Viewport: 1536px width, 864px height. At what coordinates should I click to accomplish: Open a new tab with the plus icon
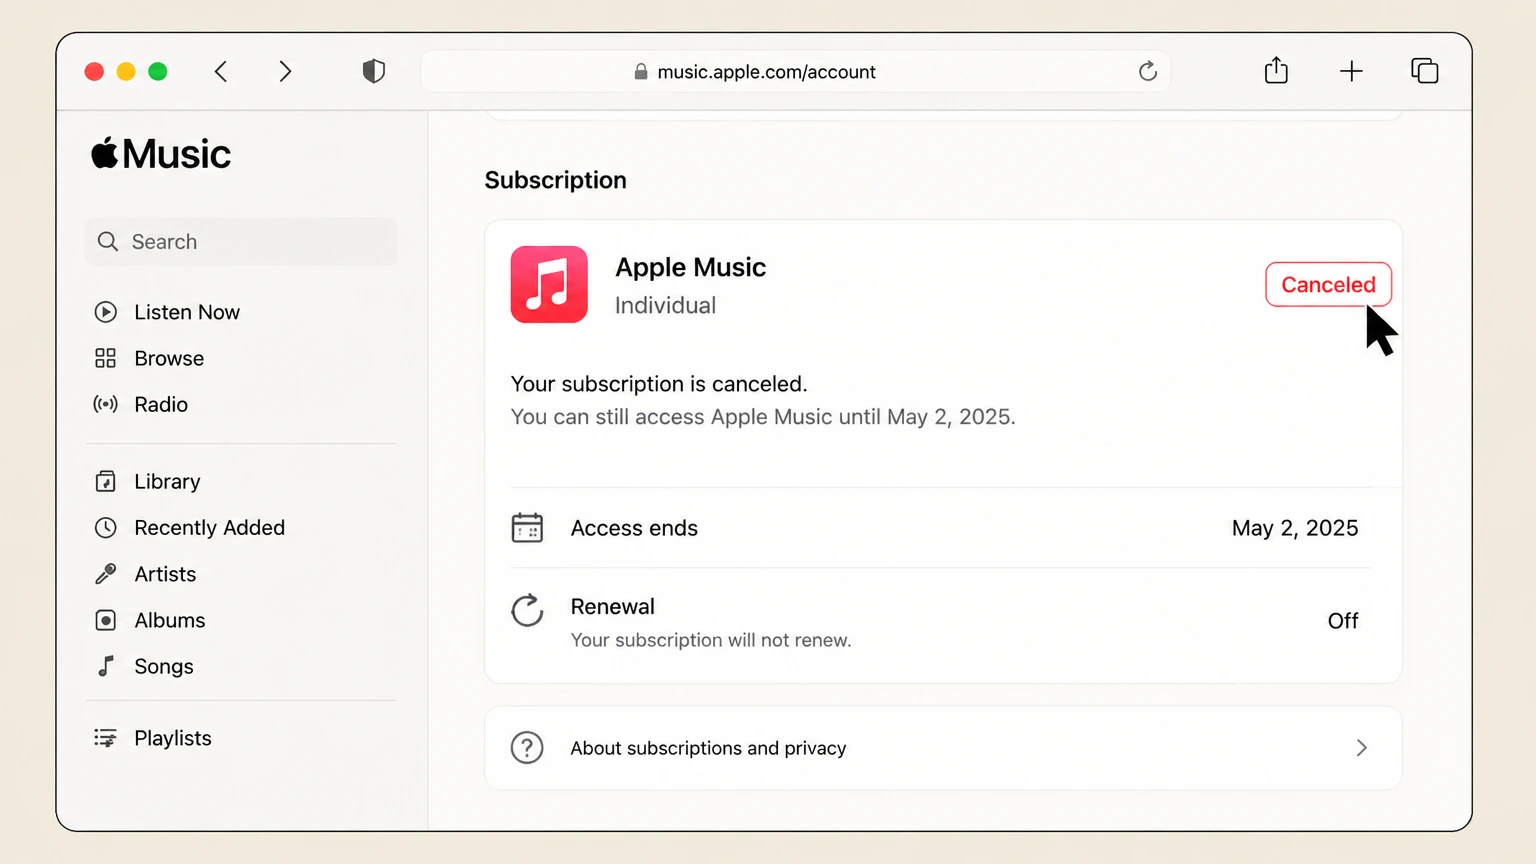pyautogui.click(x=1351, y=71)
